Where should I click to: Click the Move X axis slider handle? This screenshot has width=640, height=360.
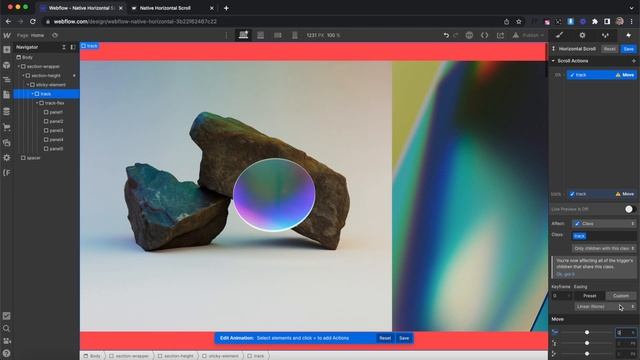click(x=587, y=332)
